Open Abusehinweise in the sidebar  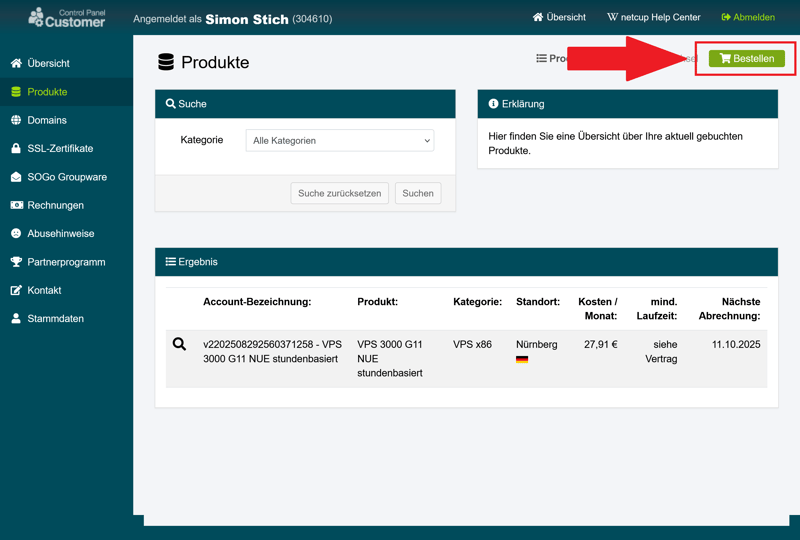point(60,233)
